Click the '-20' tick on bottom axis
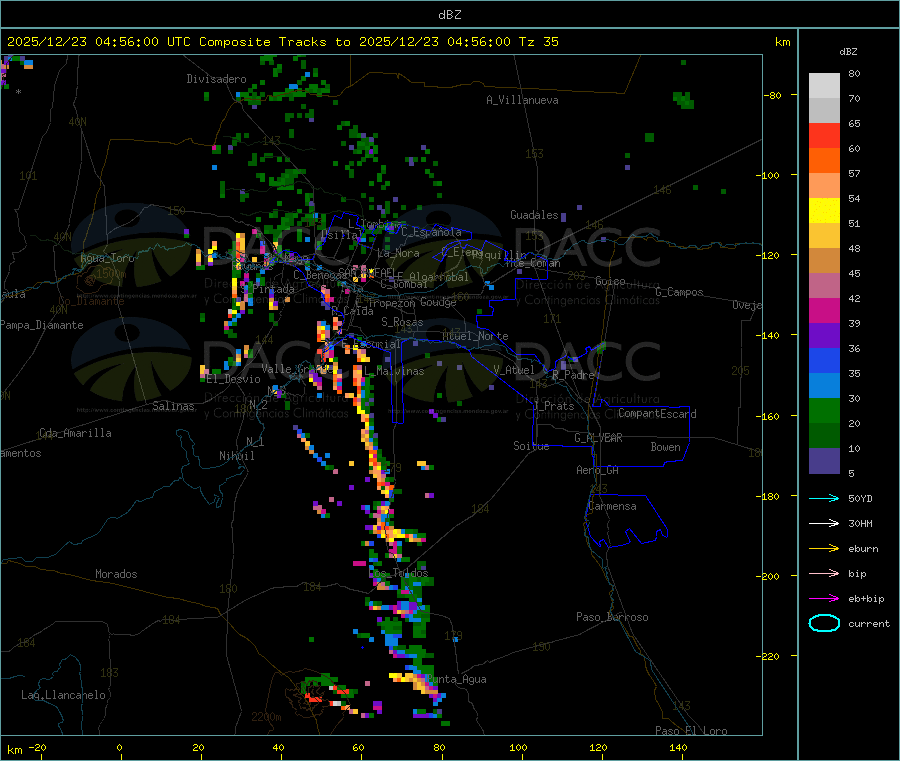 point(38,747)
